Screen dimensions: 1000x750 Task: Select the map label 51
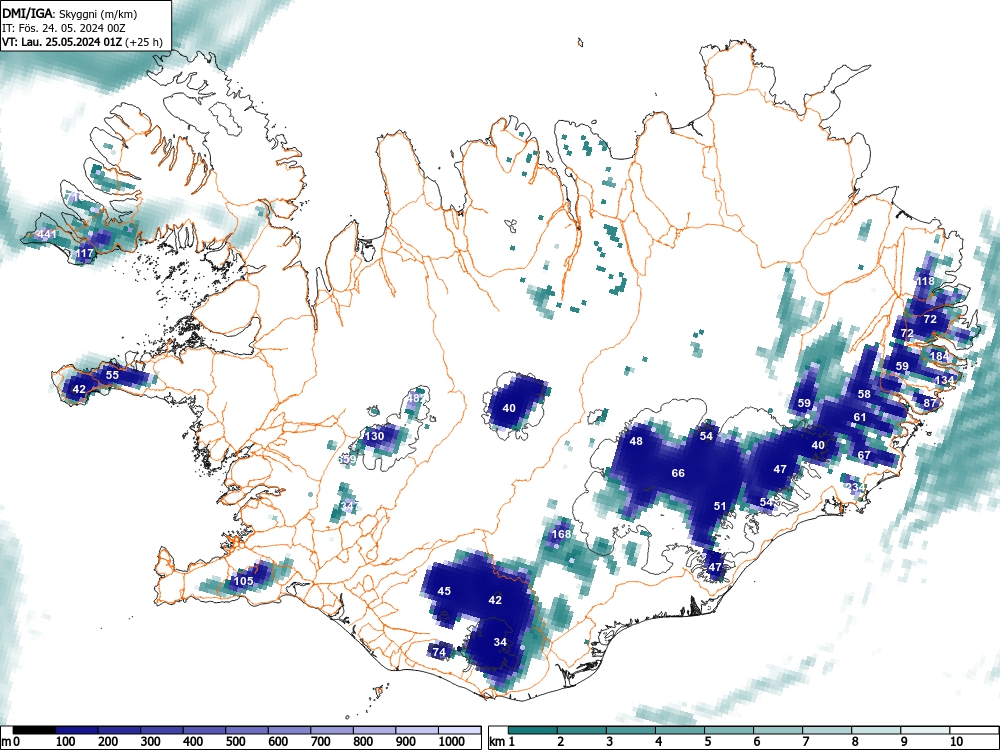(720, 506)
